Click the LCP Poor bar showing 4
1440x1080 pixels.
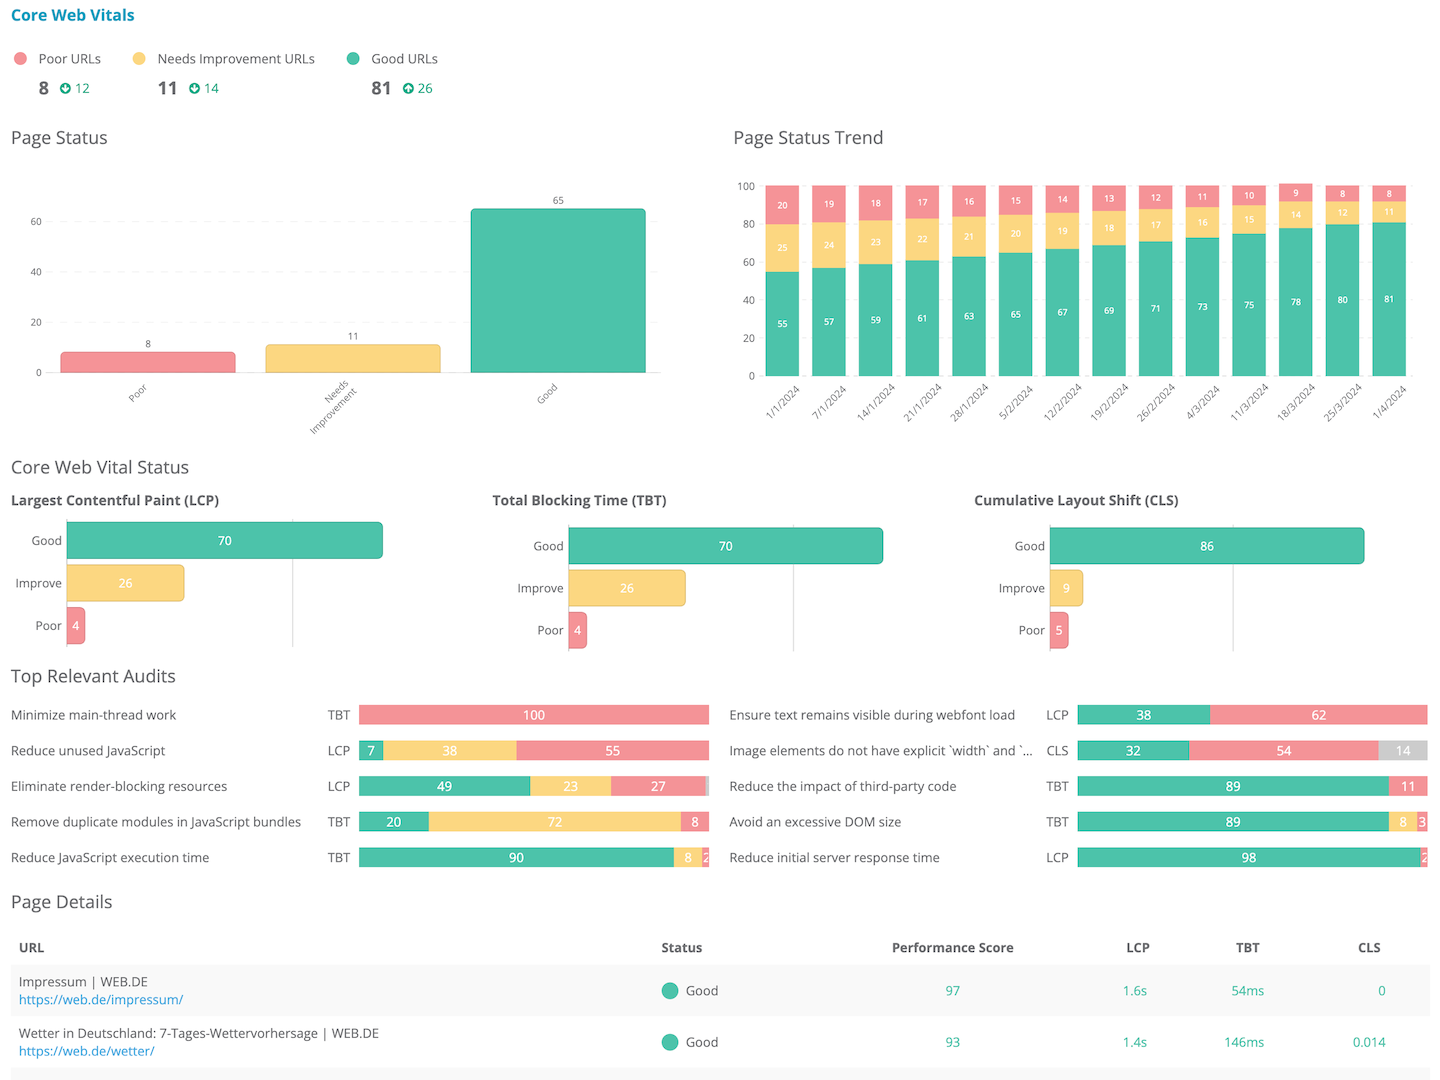click(76, 626)
